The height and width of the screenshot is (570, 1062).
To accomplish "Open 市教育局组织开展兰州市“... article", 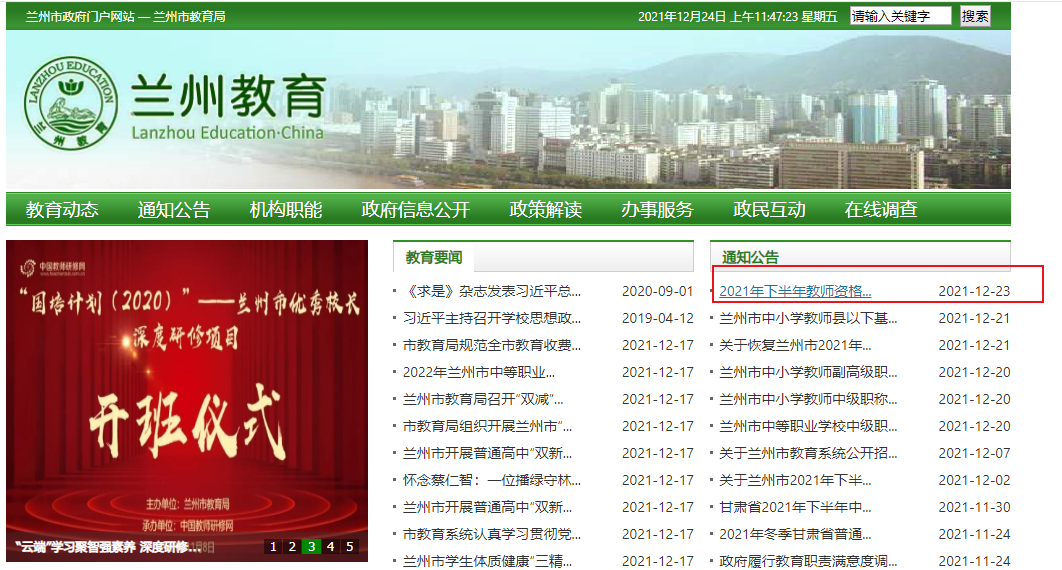I will (487, 426).
